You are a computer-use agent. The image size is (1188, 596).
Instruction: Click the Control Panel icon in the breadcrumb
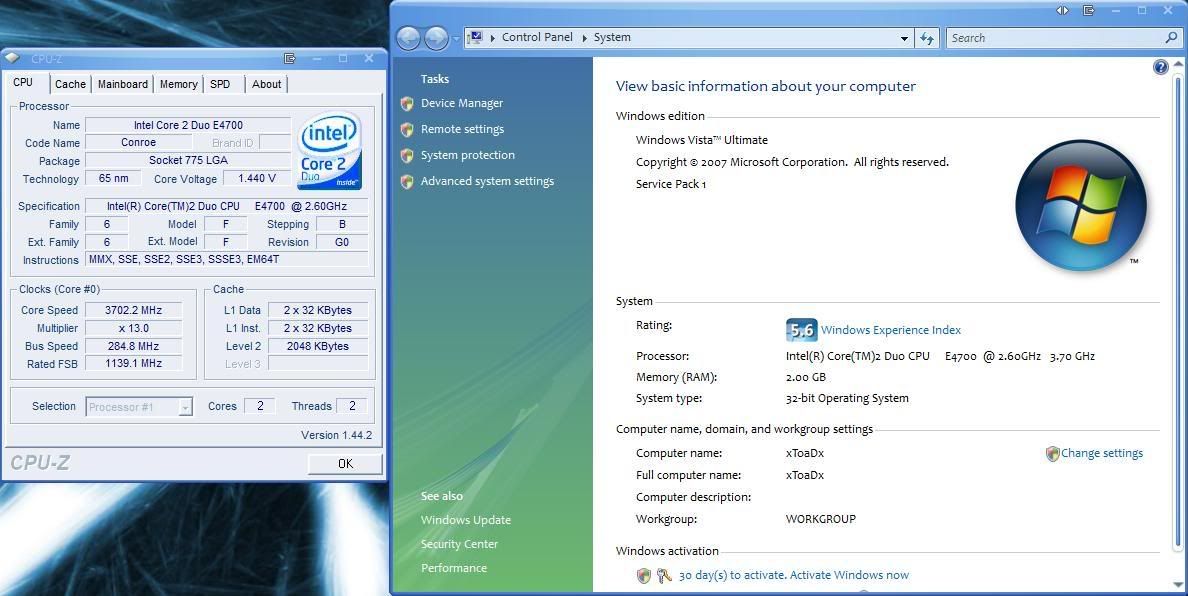478,37
